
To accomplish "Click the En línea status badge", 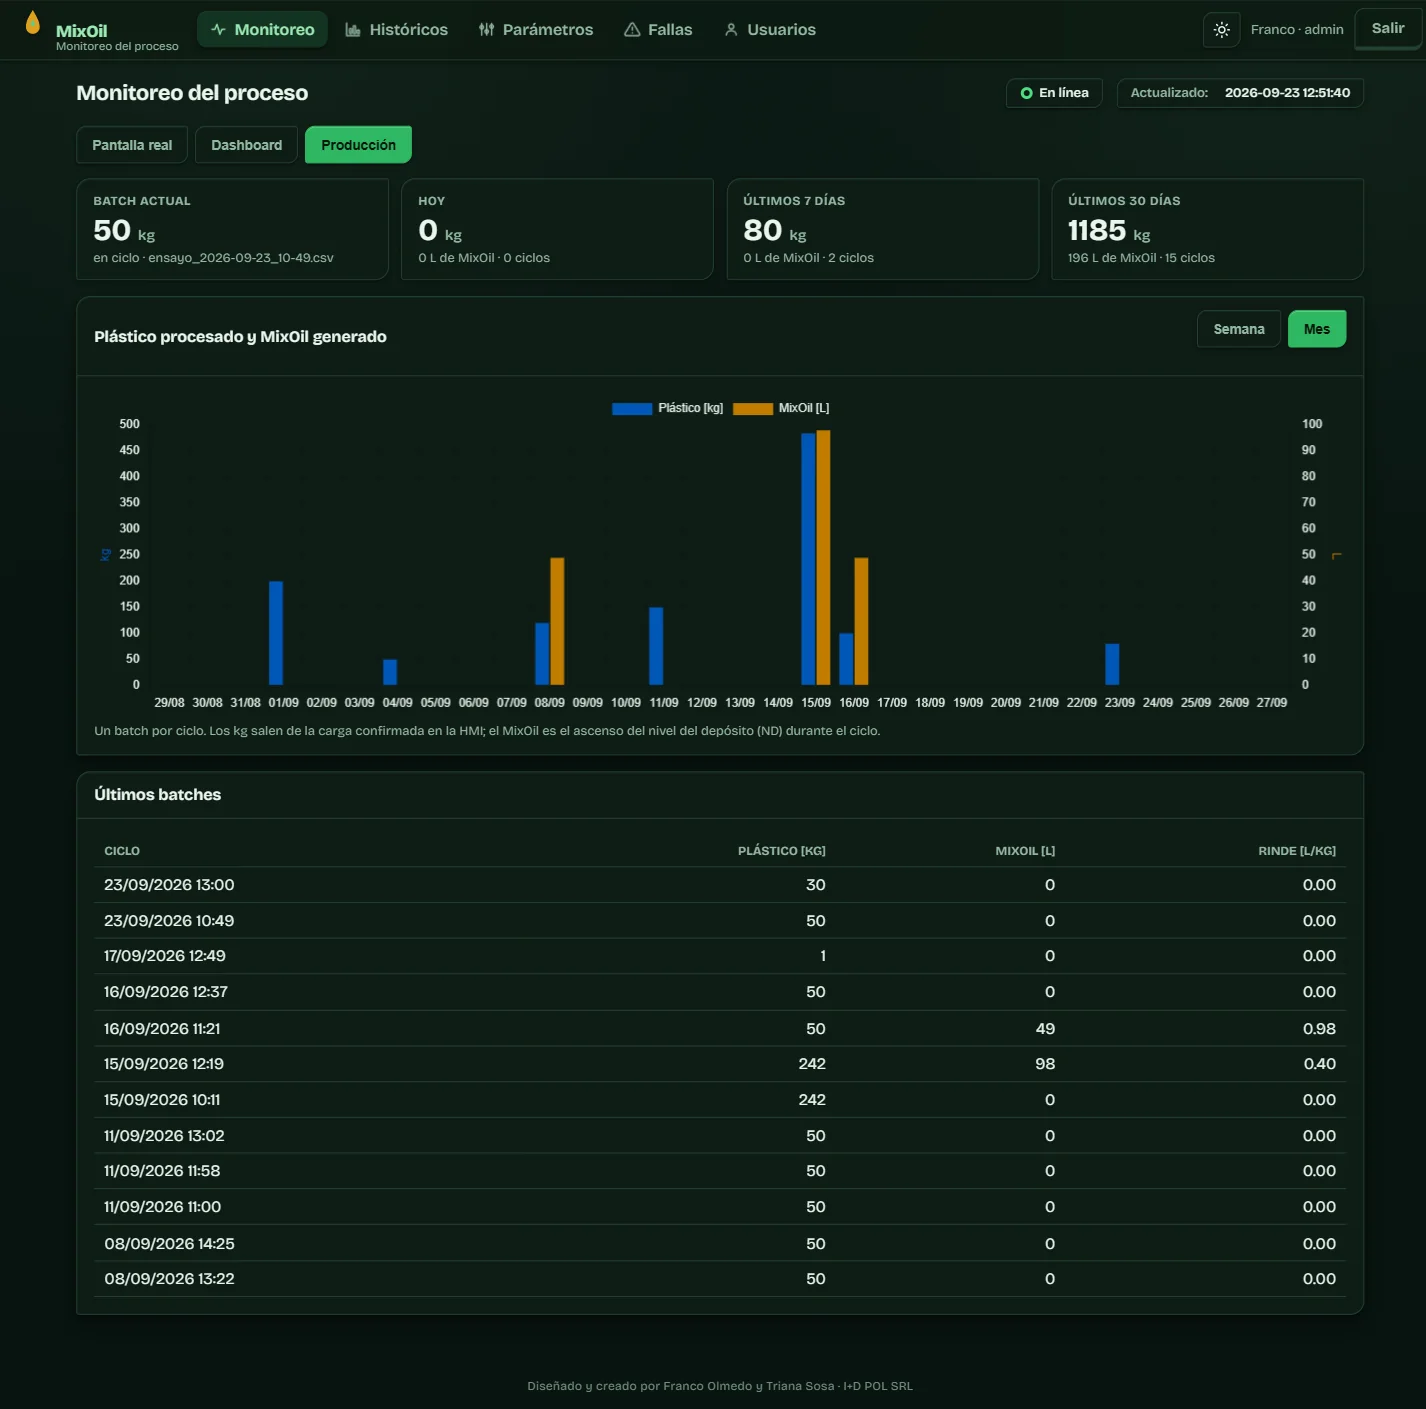I will point(1054,93).
